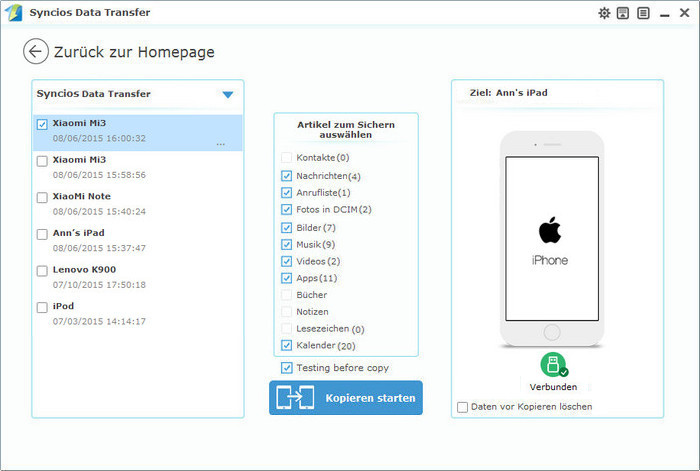Uncheck the Nachrichten checkbox
The image size is (700, 471).
pos(287,176)
